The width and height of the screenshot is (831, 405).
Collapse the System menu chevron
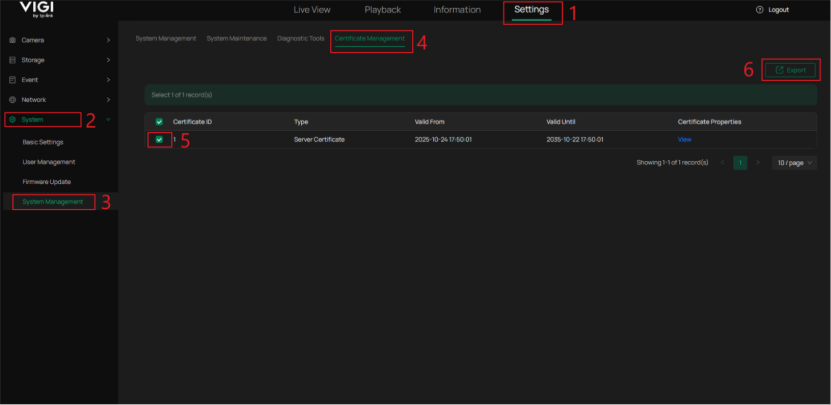click(x=108, y=120)
